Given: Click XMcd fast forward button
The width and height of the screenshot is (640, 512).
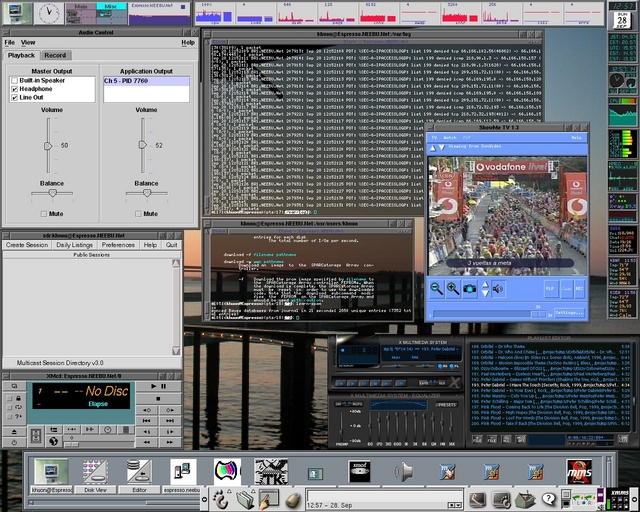Looking at the screenshot, I should click(170, 442).
